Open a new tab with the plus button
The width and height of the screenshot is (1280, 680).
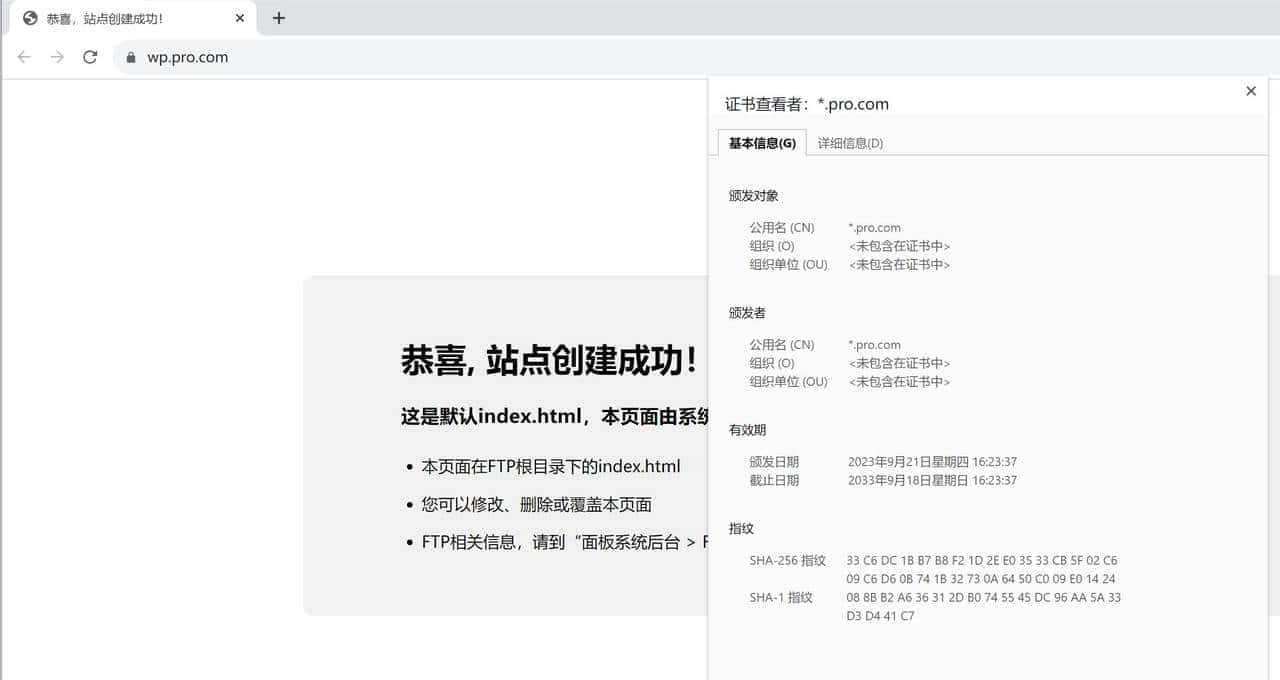[280, 17]
